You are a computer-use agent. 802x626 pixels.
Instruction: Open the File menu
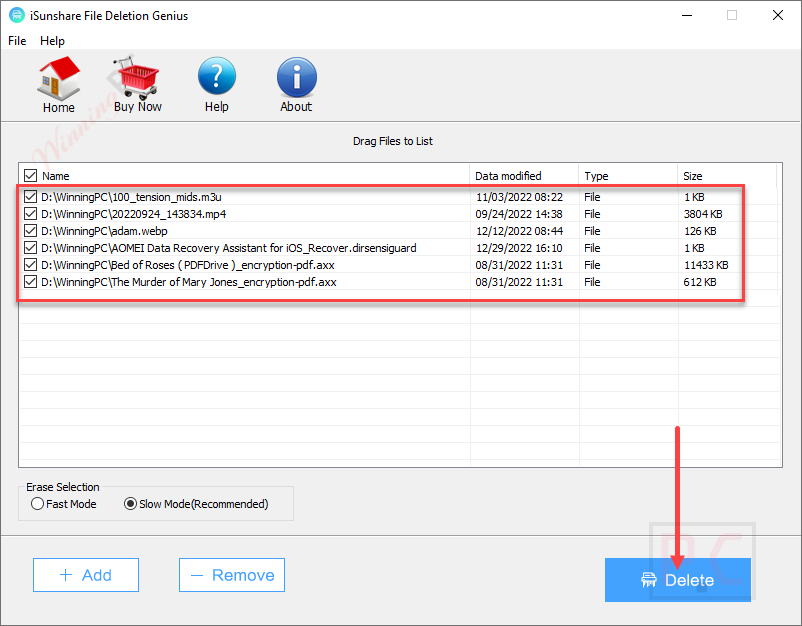click(17, 41)
